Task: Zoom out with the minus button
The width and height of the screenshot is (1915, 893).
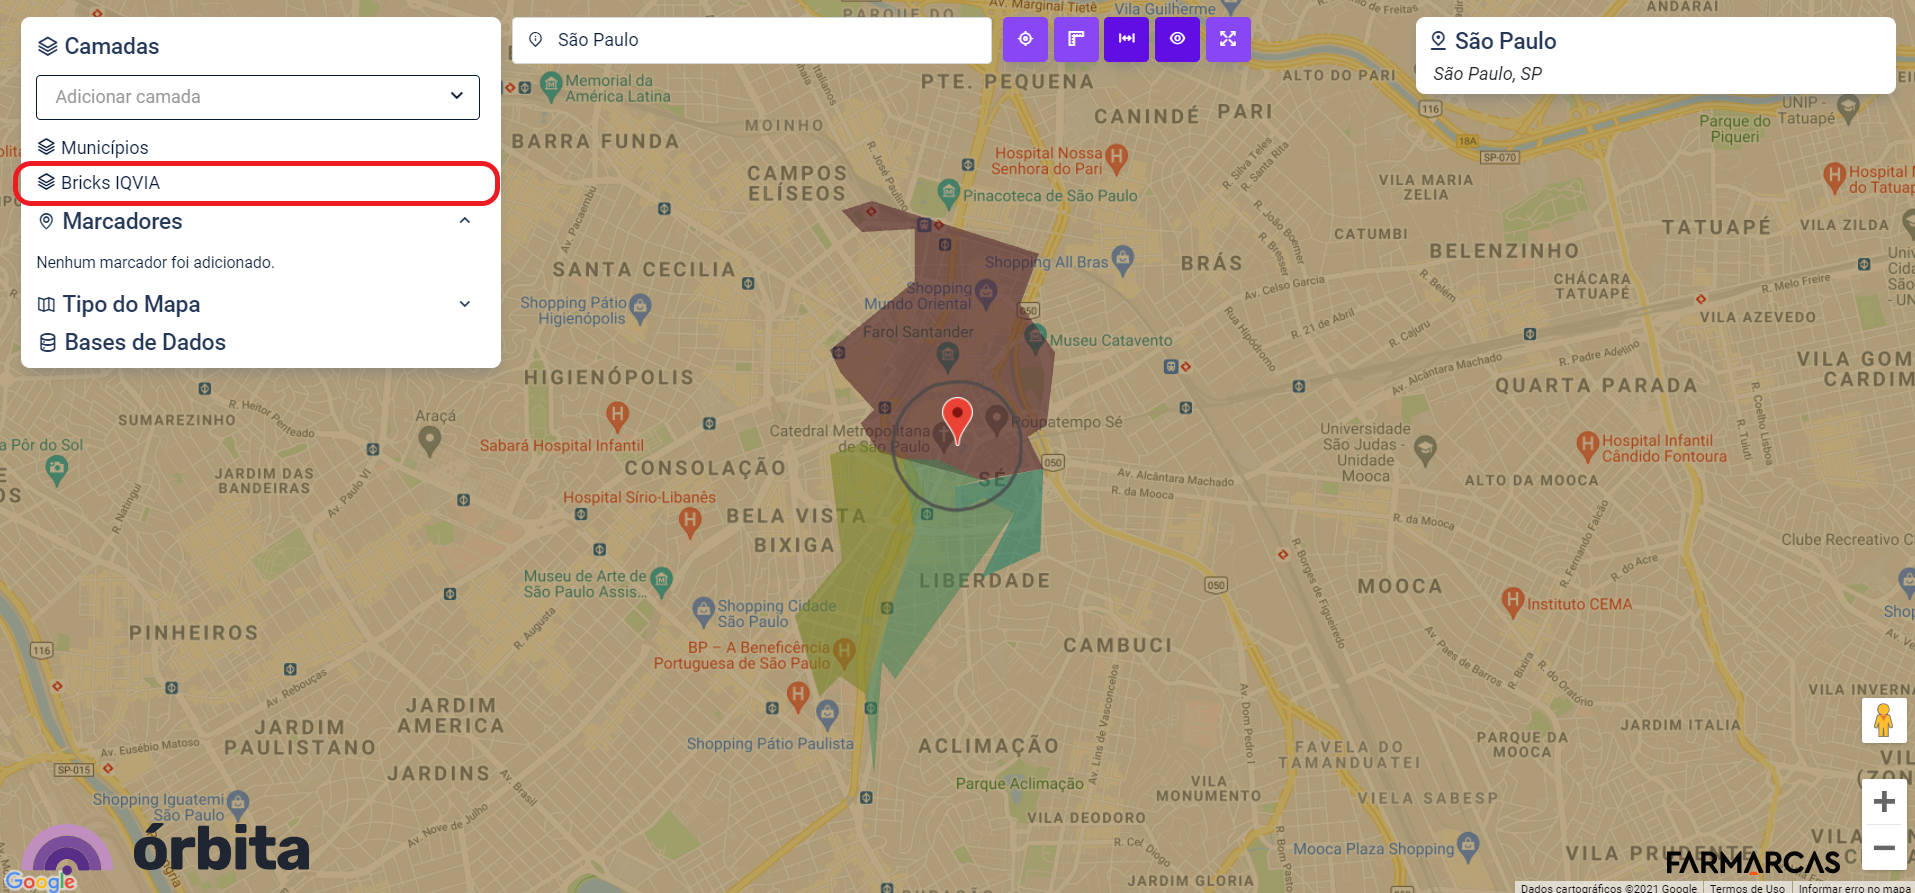Action: click(1884, 848)
